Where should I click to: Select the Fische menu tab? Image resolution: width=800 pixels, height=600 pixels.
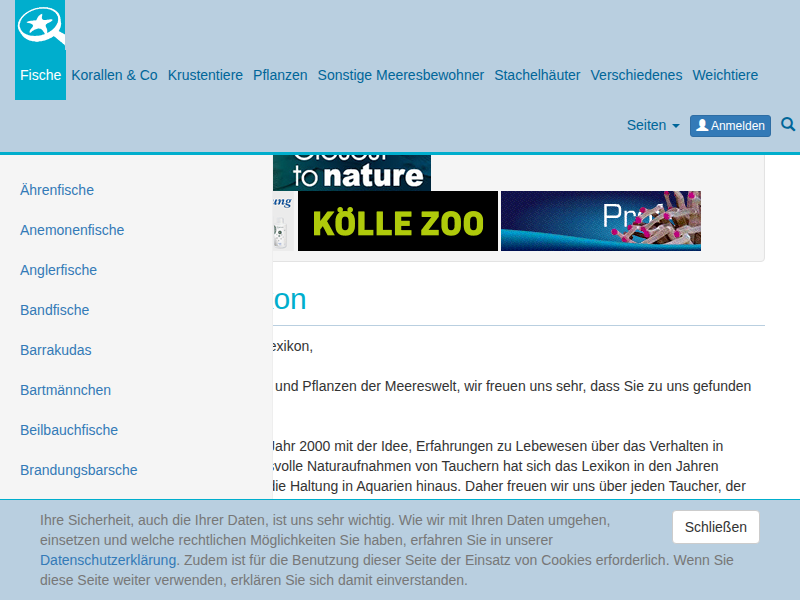pyautogui.click(x=40, y=75)
